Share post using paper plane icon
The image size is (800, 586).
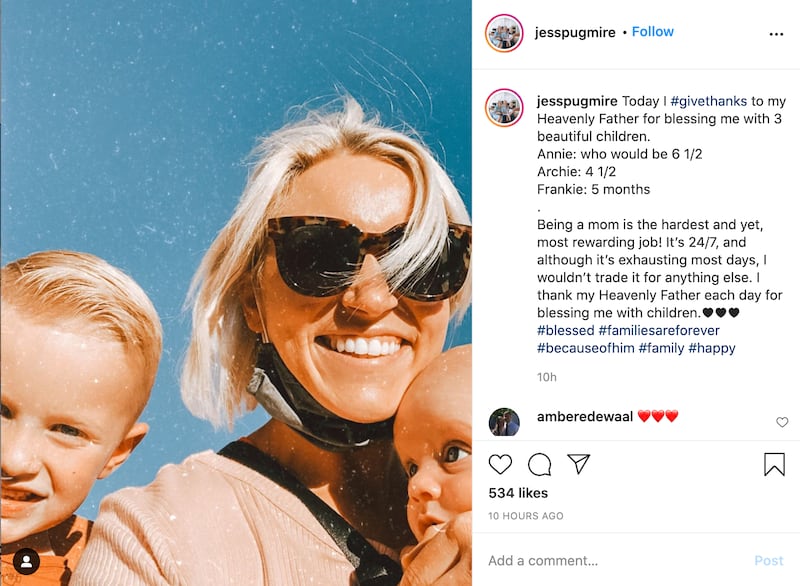[579, 464]
